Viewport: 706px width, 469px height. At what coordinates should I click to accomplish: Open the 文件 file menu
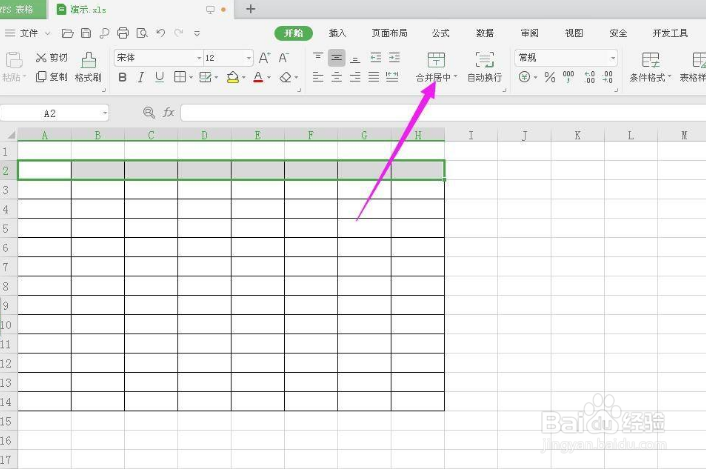[28, 33]
